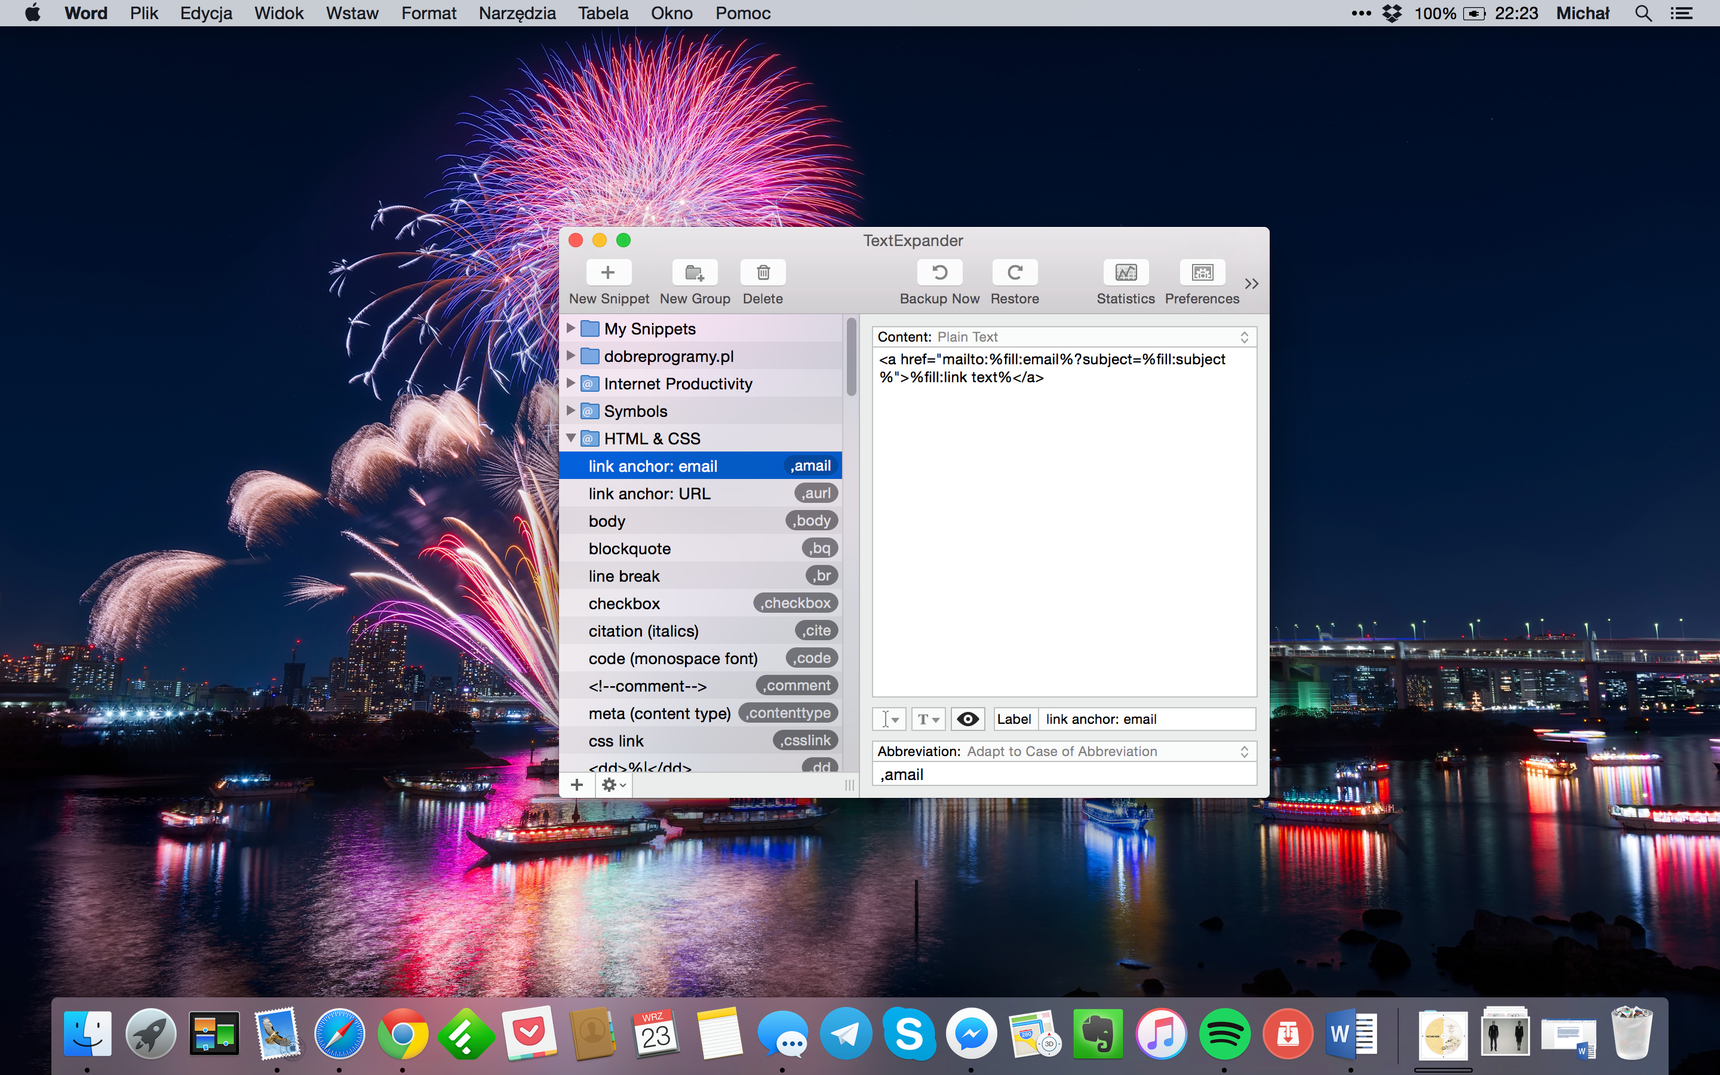Click the snippet list scrollbar
The height and width of the screenshot is (1075, 1720).
(x=851, y=357)
